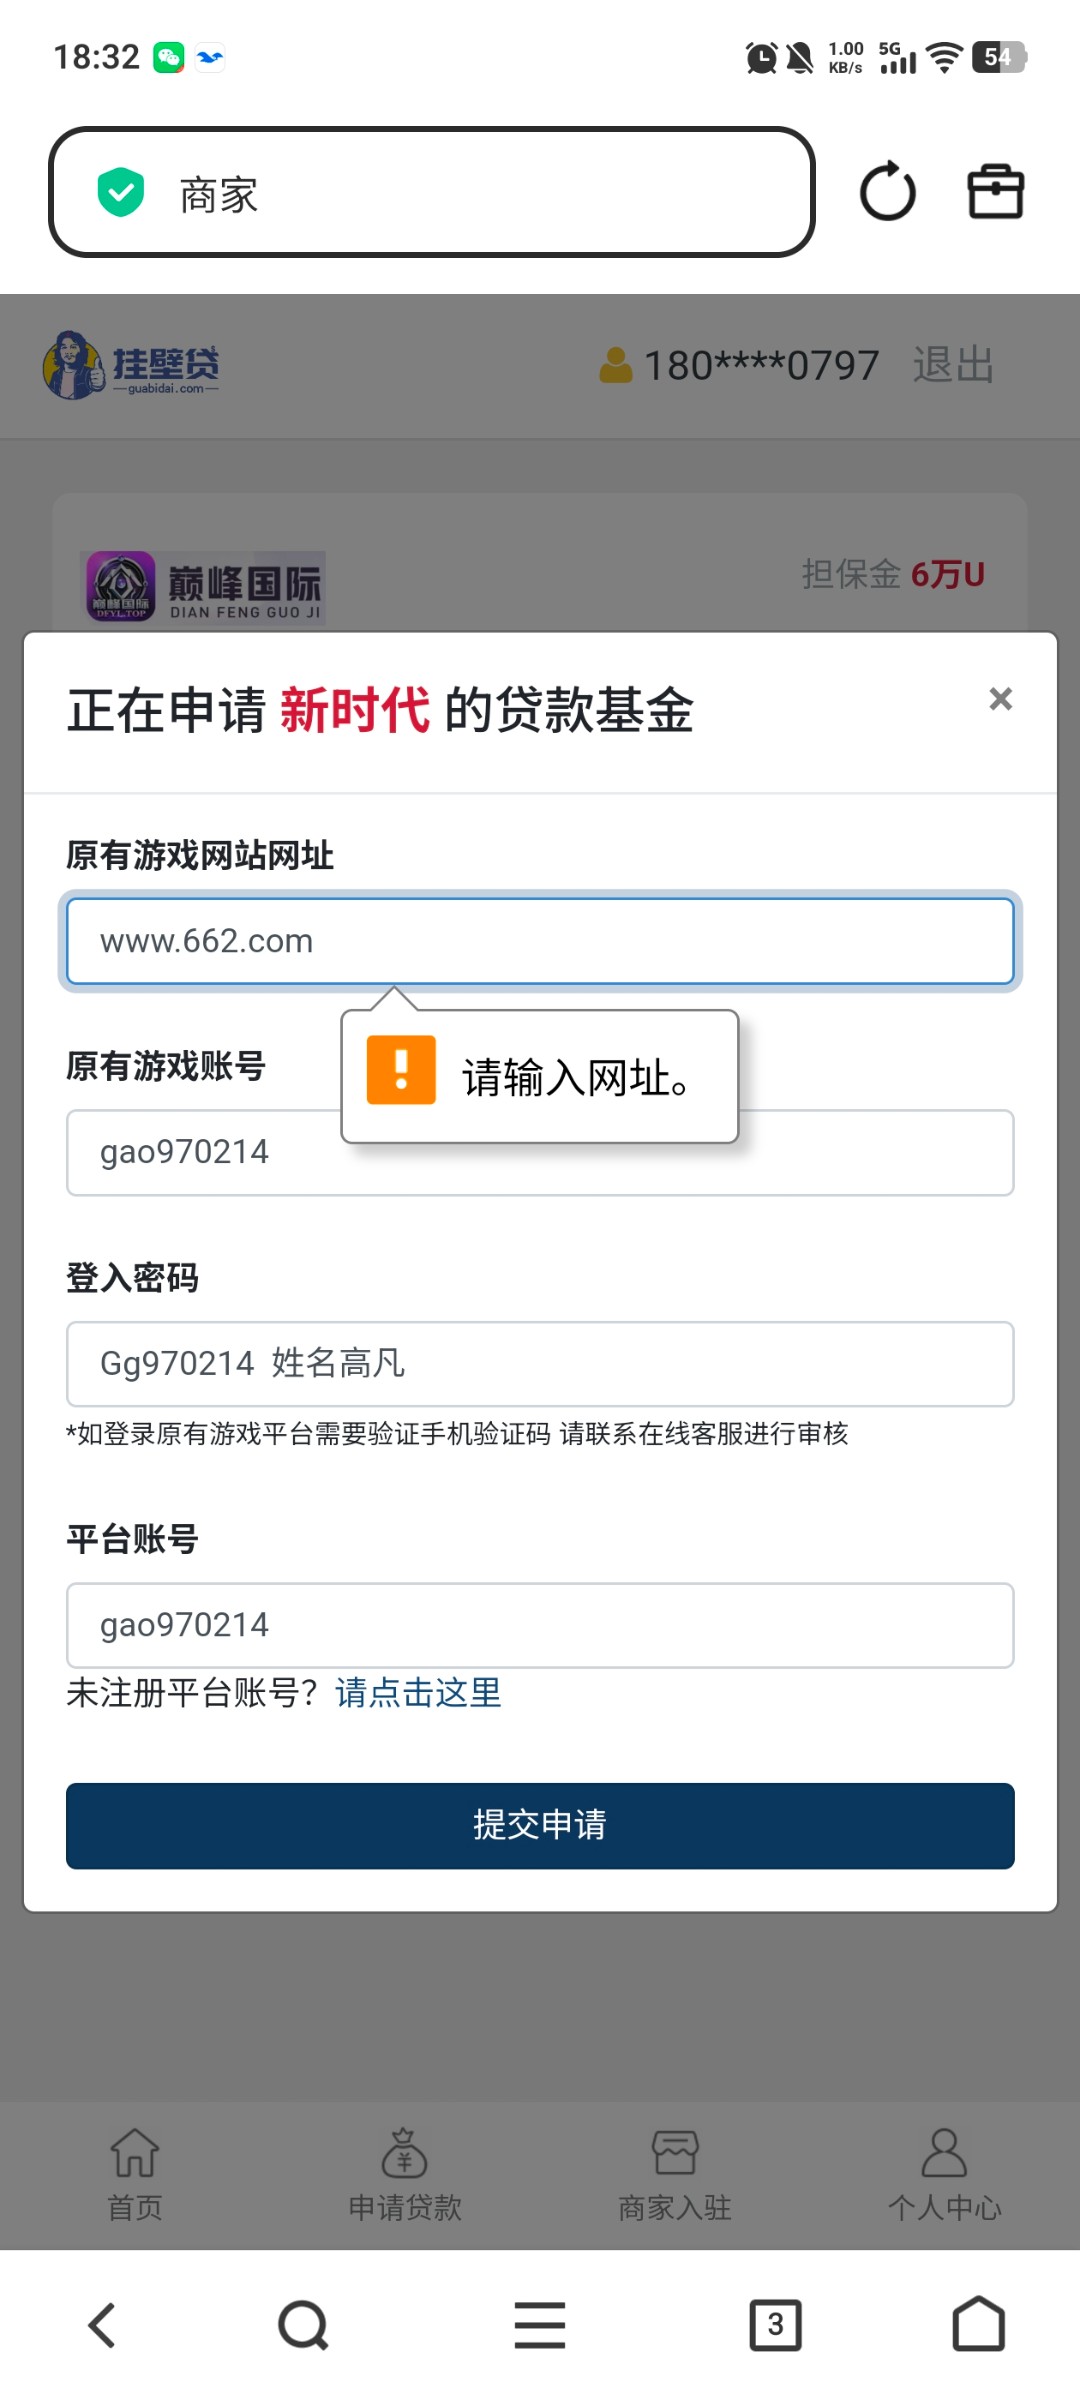Image resolution: width=1080 pixels, height=2400 pixels.
Task: Tap the tab counter showing 3
Action: tap(777, 2323)
